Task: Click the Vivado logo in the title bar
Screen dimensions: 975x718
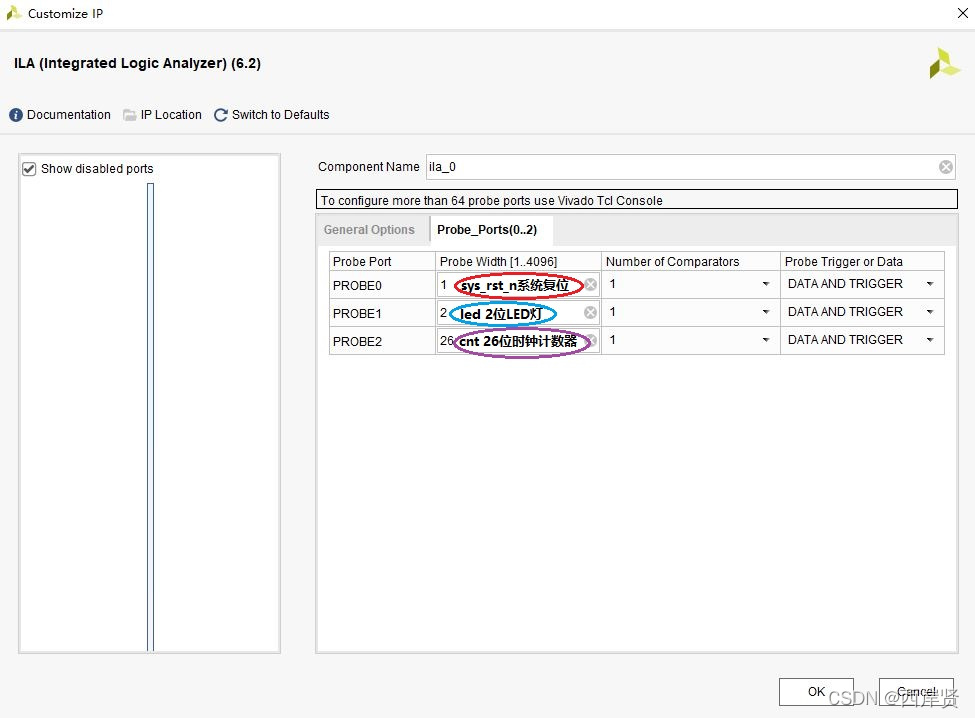Action: (14, 13)
